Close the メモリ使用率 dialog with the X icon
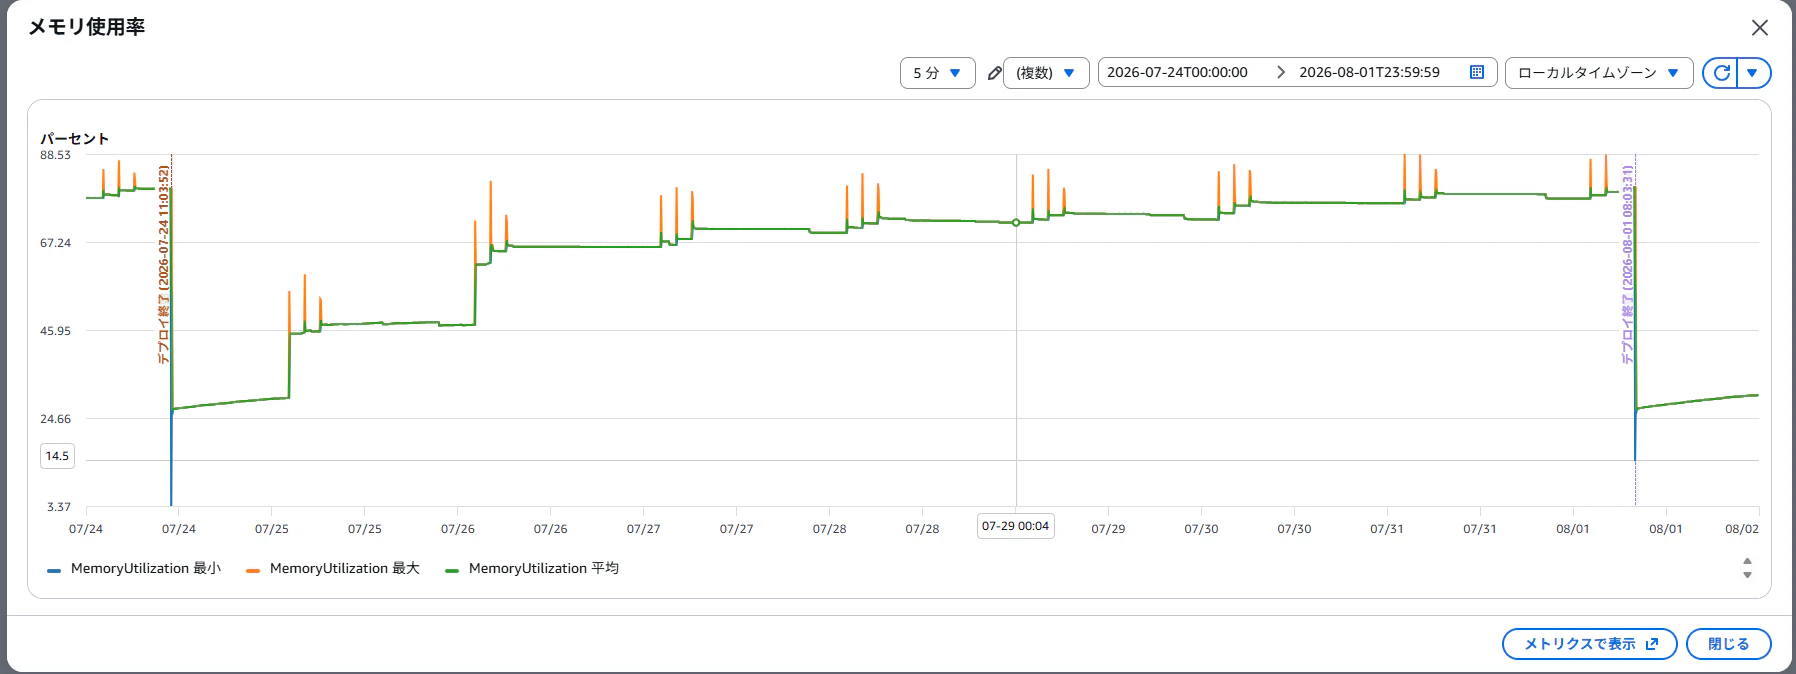Viewport: 1796px width, 674px height. coord(1760,28)
